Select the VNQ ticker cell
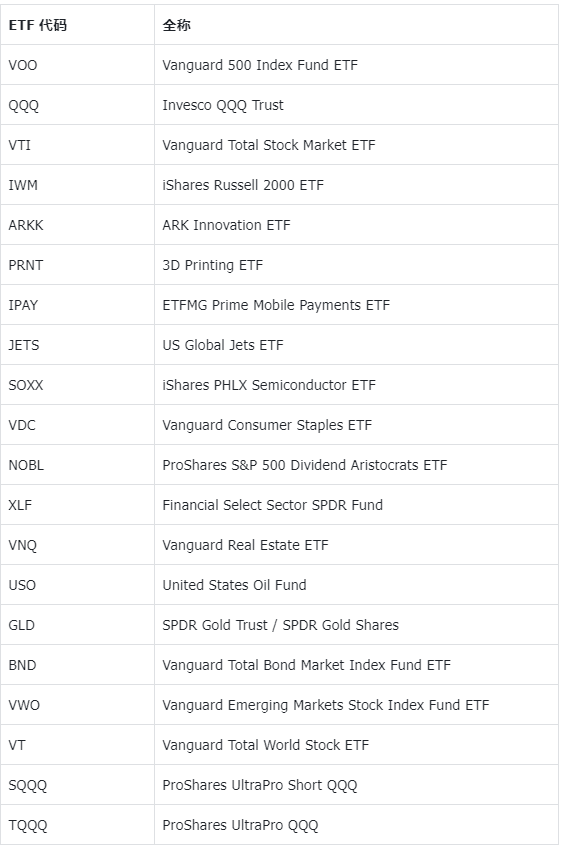The height and width of the screenshot is (853, 563). pos(77,545)
